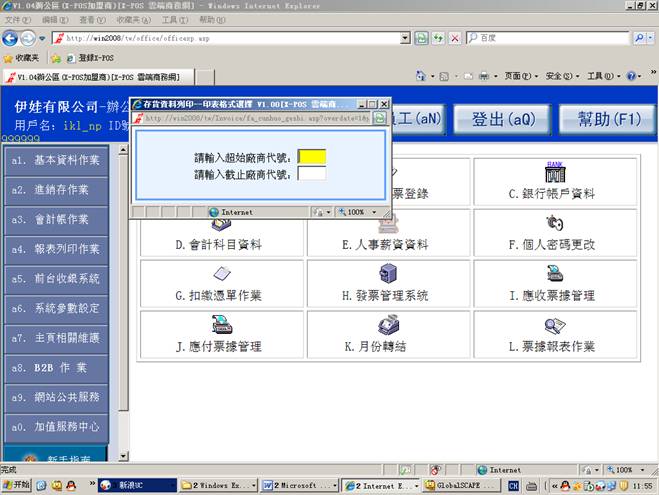Select a3. 會計帳作業 in the sidebar
Viewport: 659px width, 495px height.
pyautogui.click(x=55, y=219)
